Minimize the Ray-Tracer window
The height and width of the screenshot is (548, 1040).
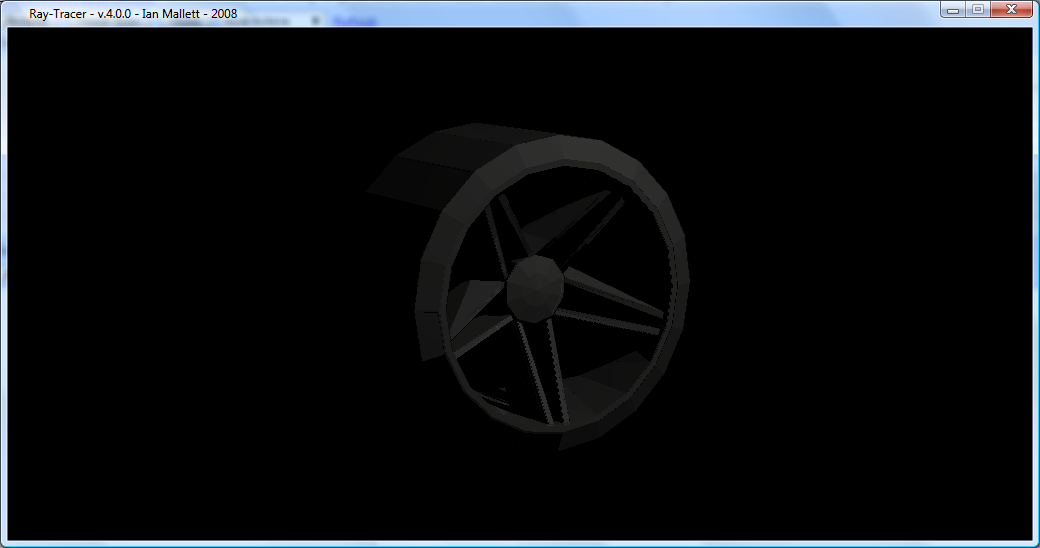[x=954, y=10]
